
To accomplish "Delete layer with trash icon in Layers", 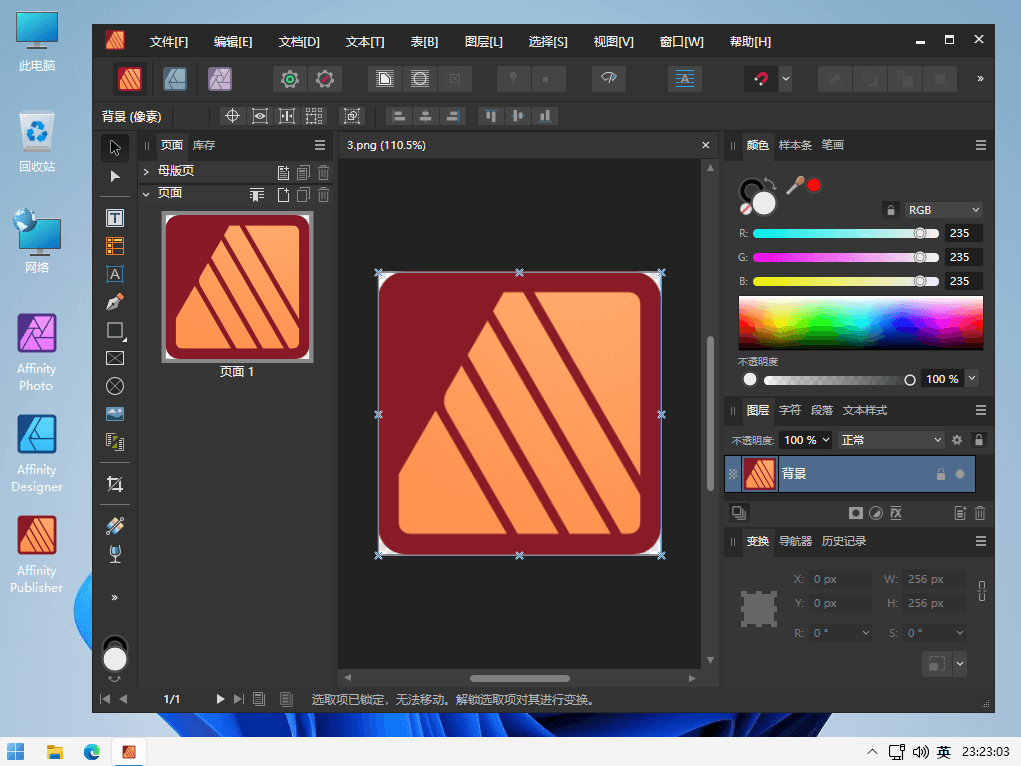I will pyautogui.click(x=980, y=513).
